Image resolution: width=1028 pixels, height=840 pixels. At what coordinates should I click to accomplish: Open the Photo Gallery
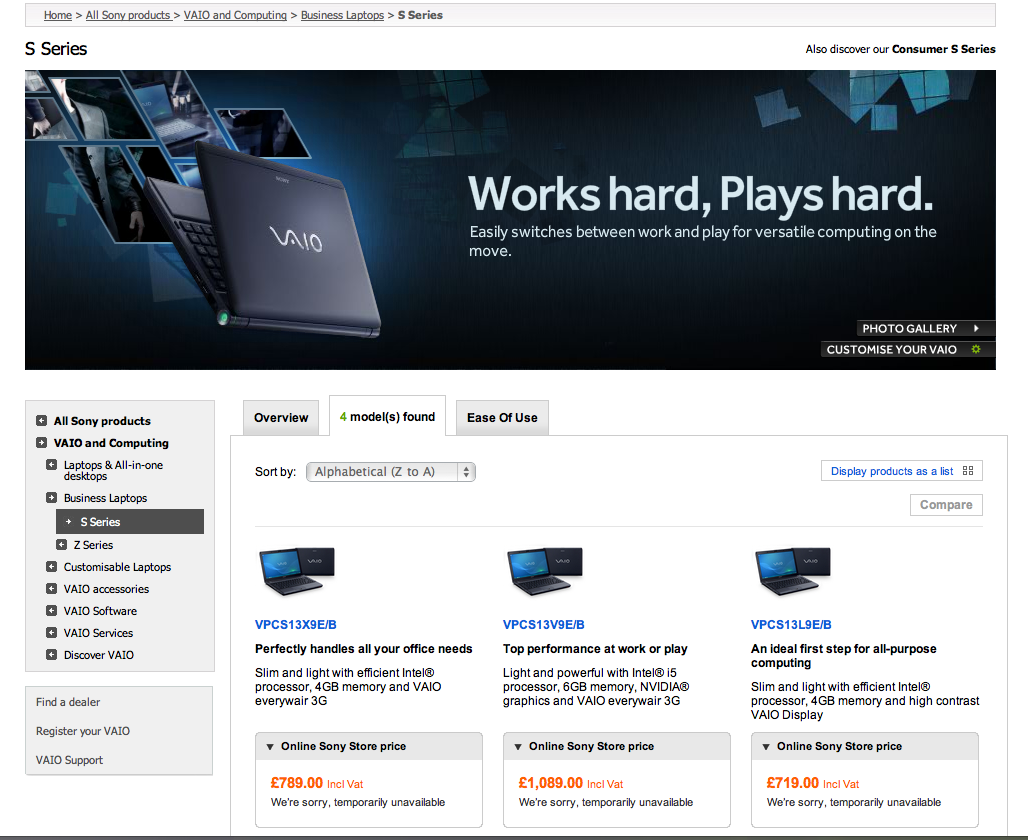926,329
